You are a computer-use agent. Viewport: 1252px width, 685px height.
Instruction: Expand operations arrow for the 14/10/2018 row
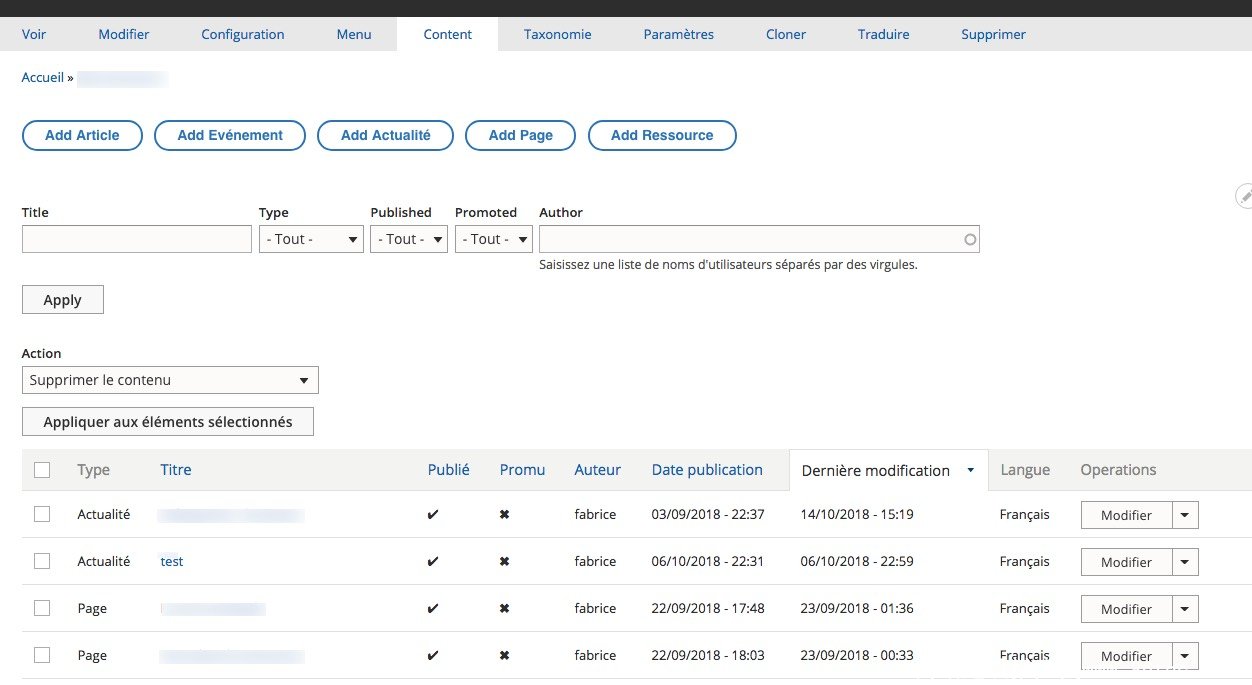(1185, 515)
